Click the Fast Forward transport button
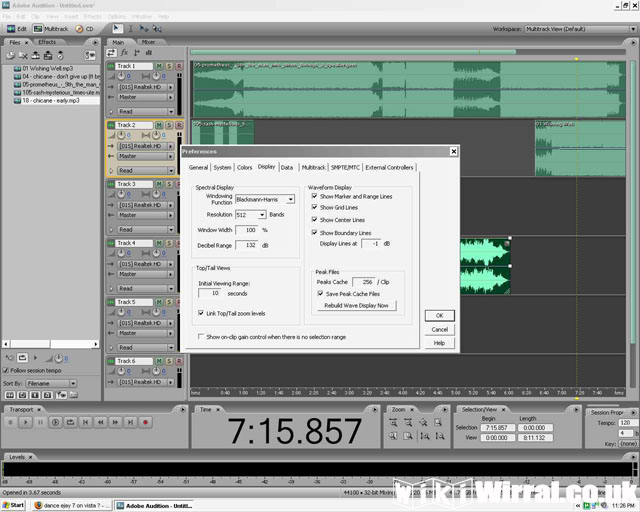 coord(116,422)
